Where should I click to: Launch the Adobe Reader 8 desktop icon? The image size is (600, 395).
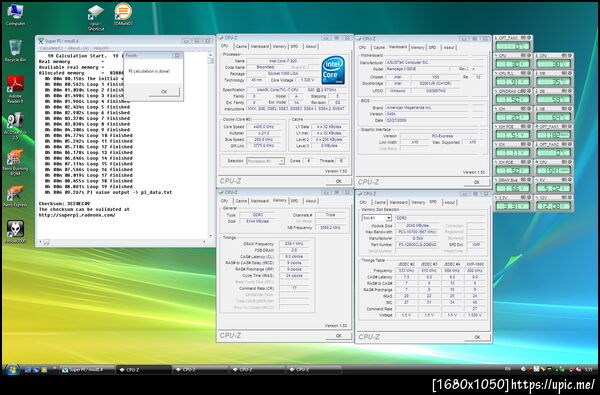point(15,89)
